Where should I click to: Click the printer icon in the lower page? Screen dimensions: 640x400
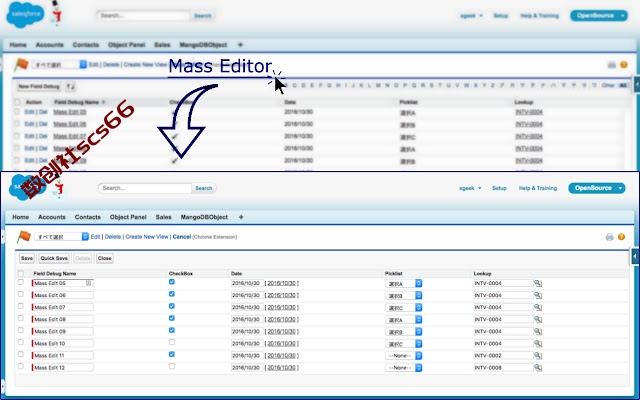tap(609, 237)
